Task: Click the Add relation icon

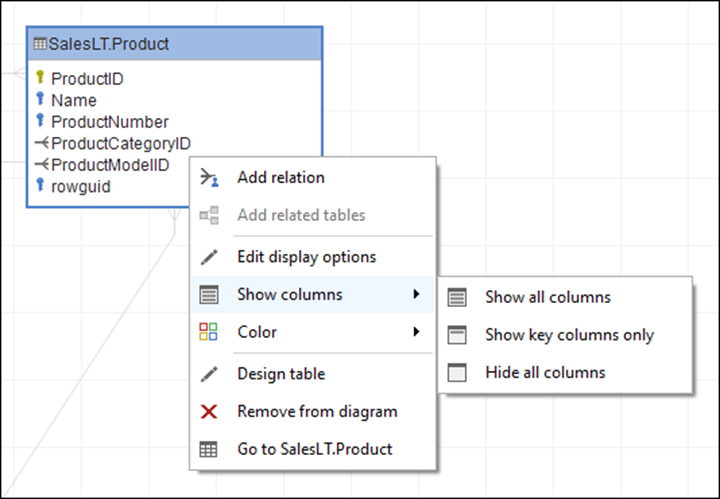Action: pyautogui.click(x=209, y=178)
